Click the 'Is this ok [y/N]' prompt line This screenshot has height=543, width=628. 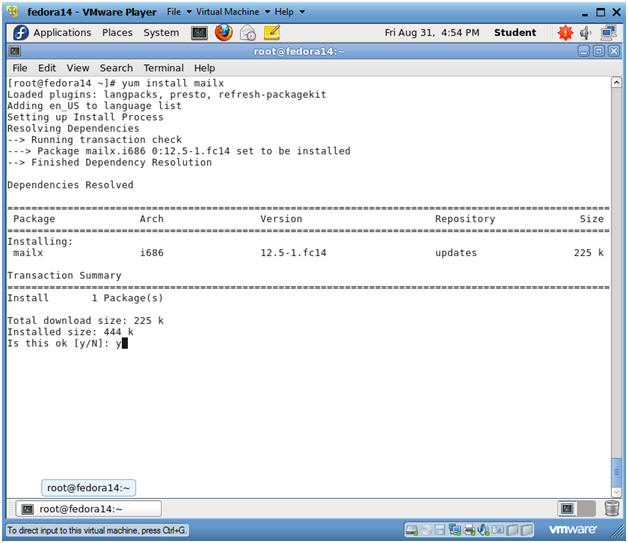pyautogui.click(x=67, y=344)
